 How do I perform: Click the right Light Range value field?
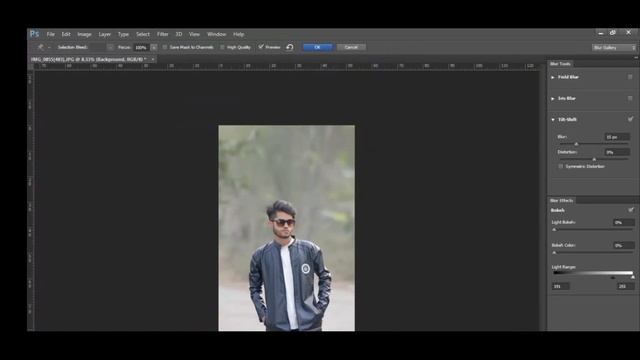[626, 287]
